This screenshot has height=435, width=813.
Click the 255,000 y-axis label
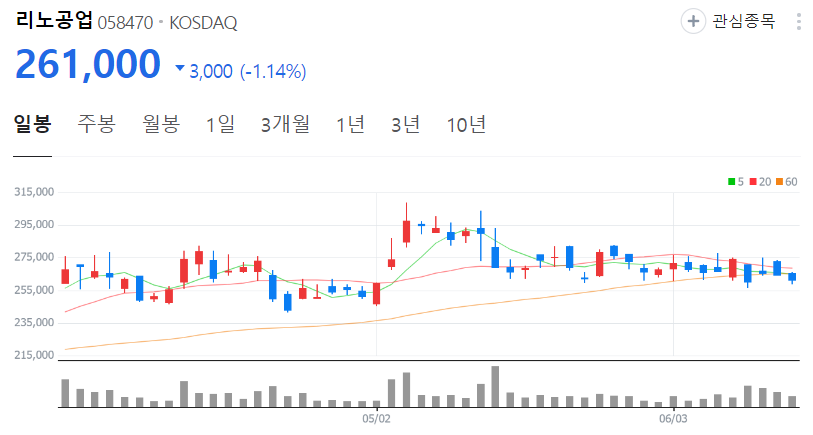click(34, 290)
